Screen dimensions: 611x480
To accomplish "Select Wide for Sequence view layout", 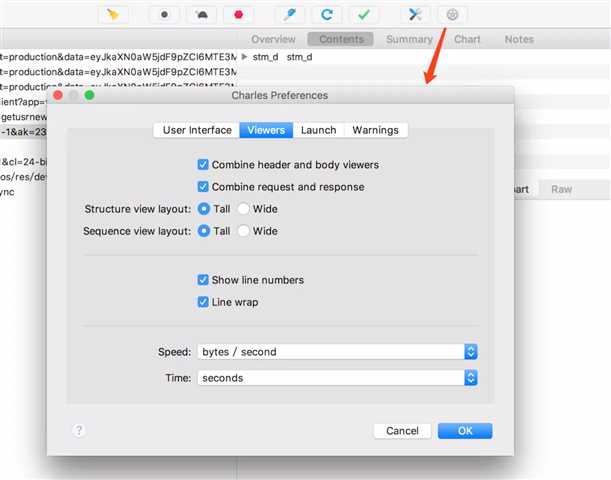I will click(243, 231).
